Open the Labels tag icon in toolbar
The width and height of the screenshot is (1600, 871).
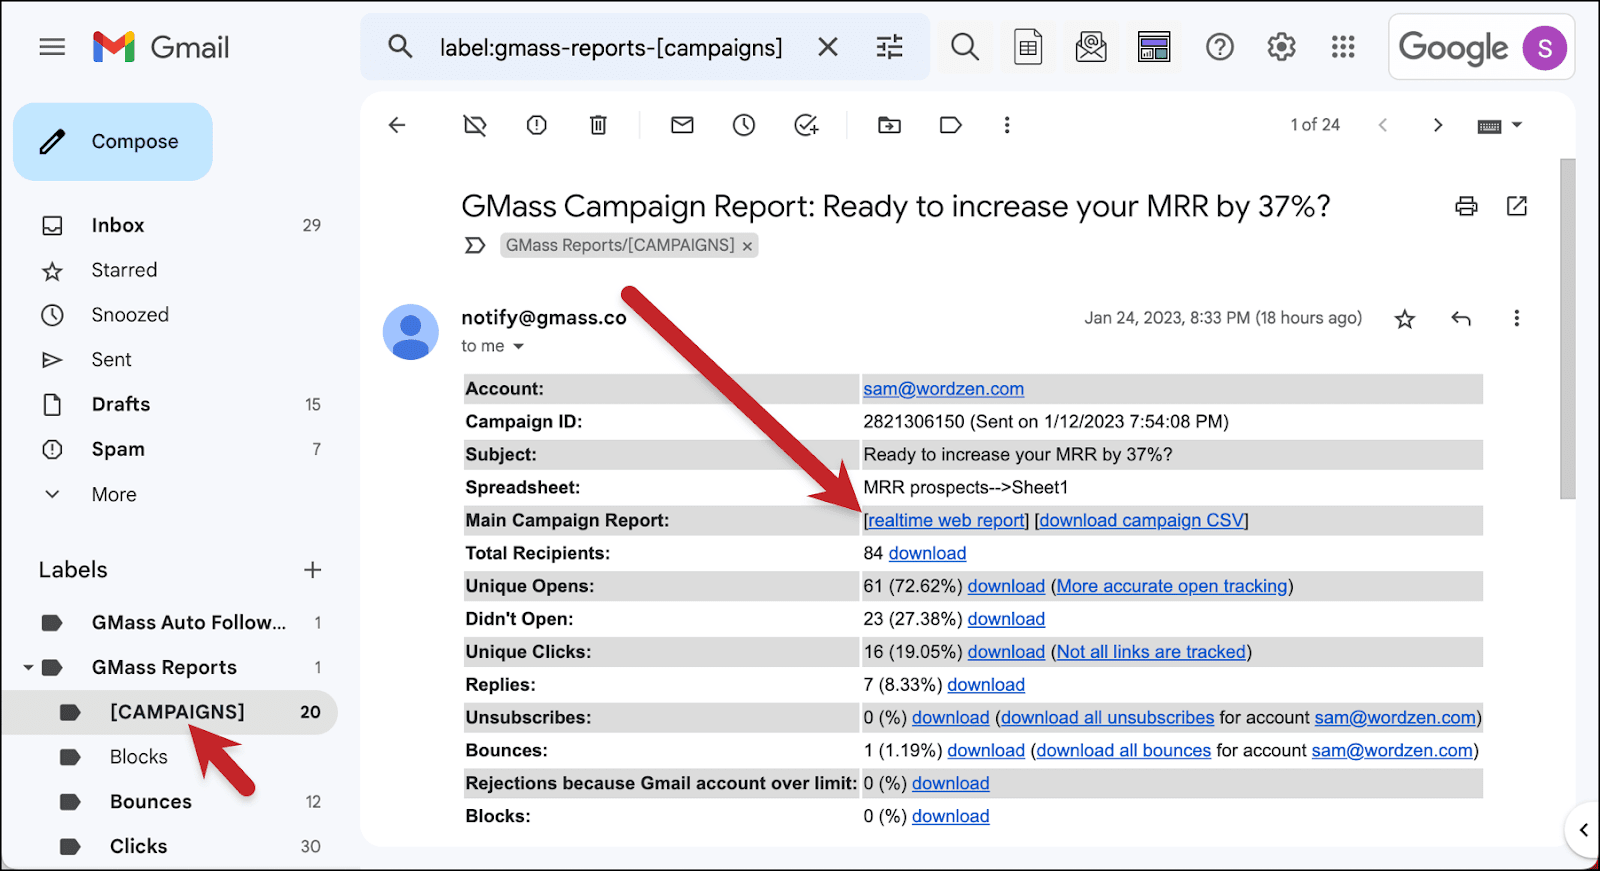coord(951,125)
